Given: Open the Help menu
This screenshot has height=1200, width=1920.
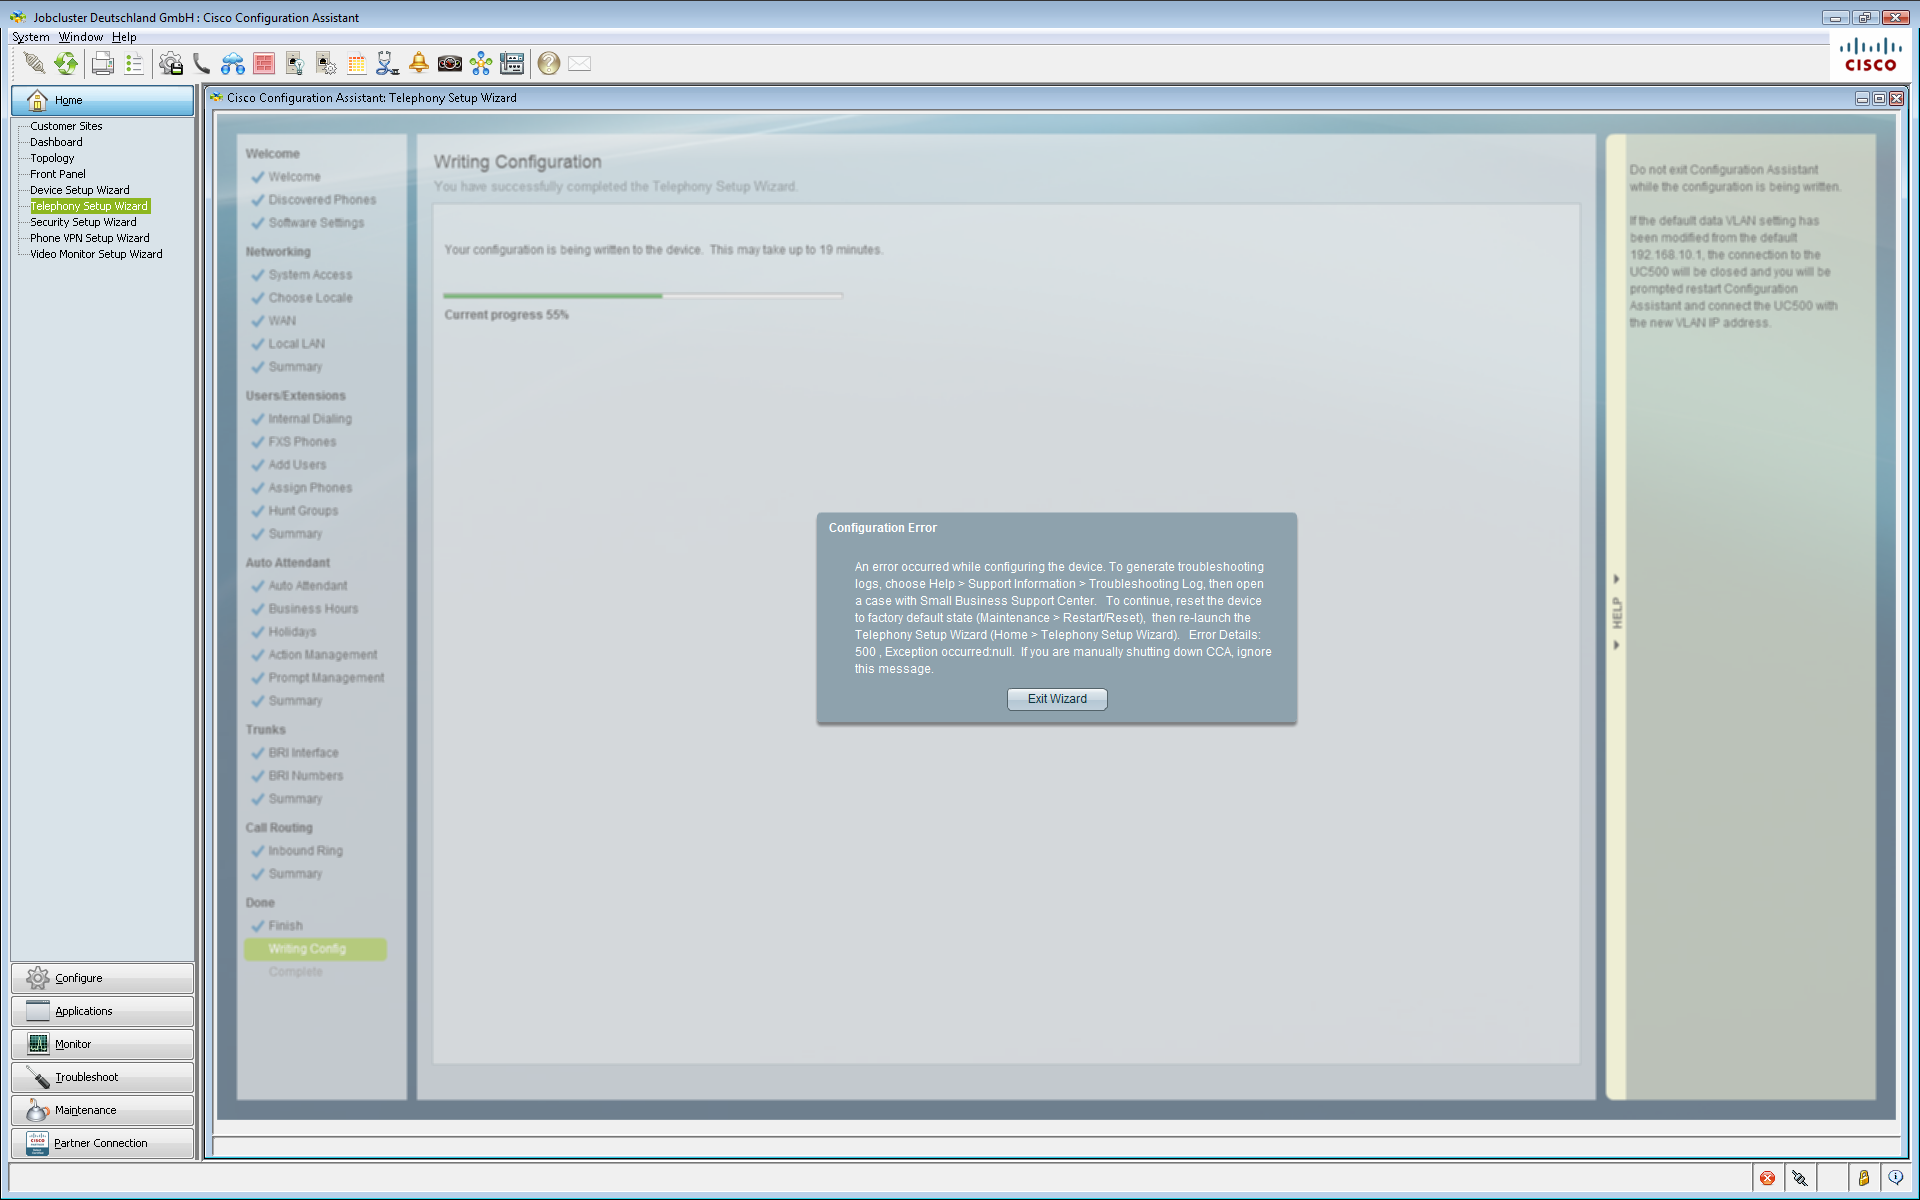Looking at the screenshot, I should click(124, 37).
